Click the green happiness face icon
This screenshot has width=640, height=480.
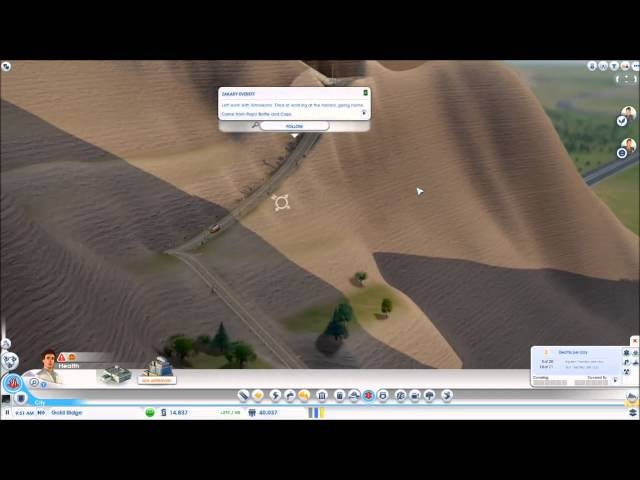[x=150, y=412]
